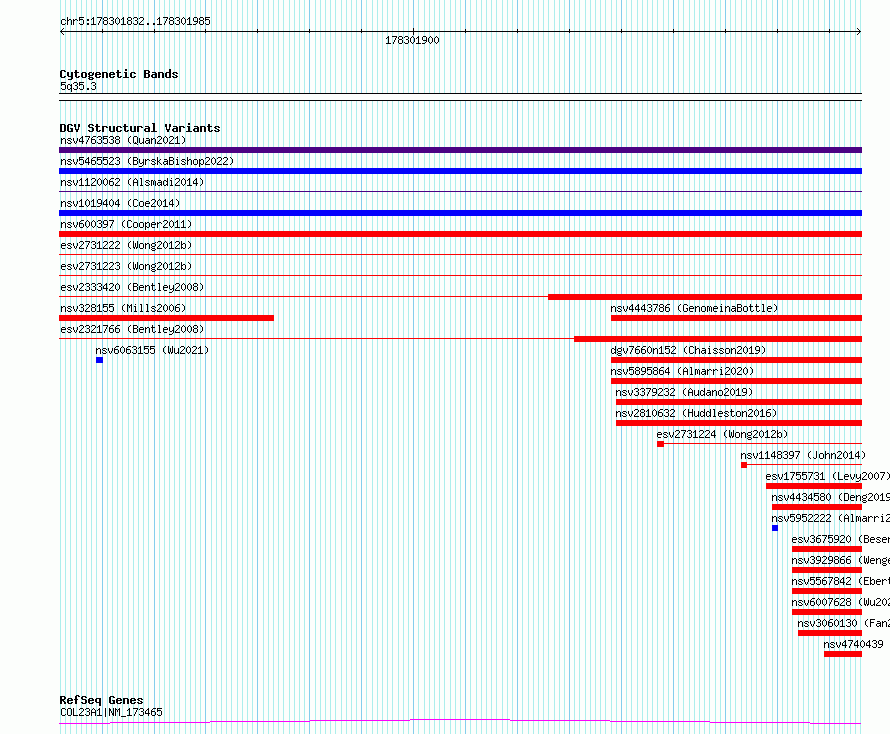Click the nsv6063155 (Wu2021) label
Screen dimensions: 890x734
(152, 350)
